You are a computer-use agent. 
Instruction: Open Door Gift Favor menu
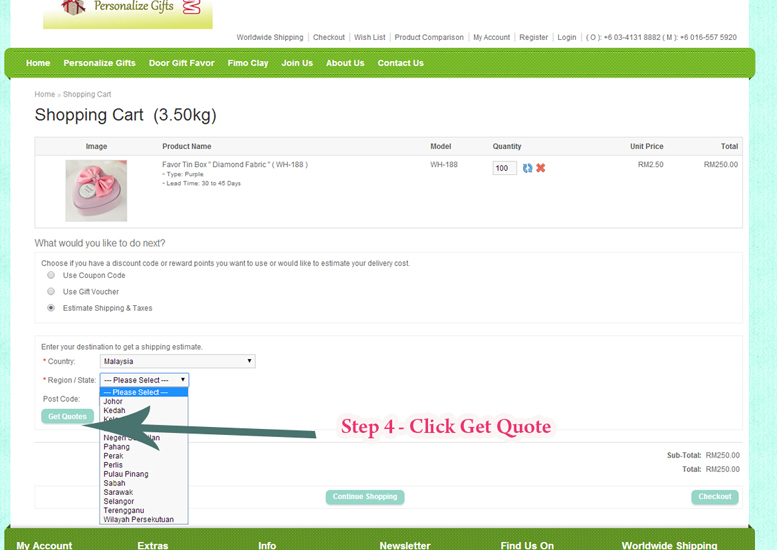pos(181,63)
